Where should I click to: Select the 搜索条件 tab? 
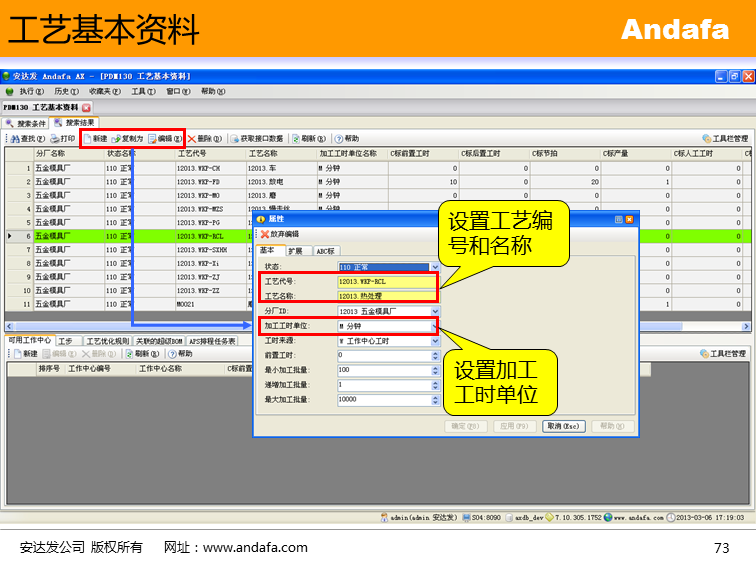[x=26, y=123]
